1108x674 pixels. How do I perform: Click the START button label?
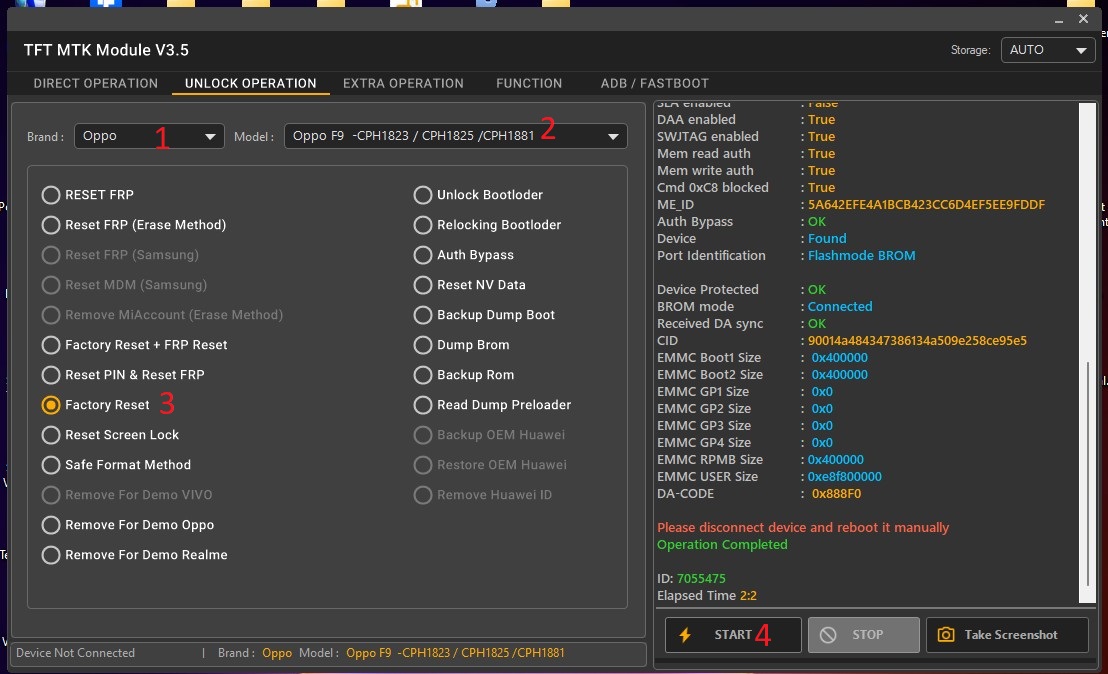733,634
